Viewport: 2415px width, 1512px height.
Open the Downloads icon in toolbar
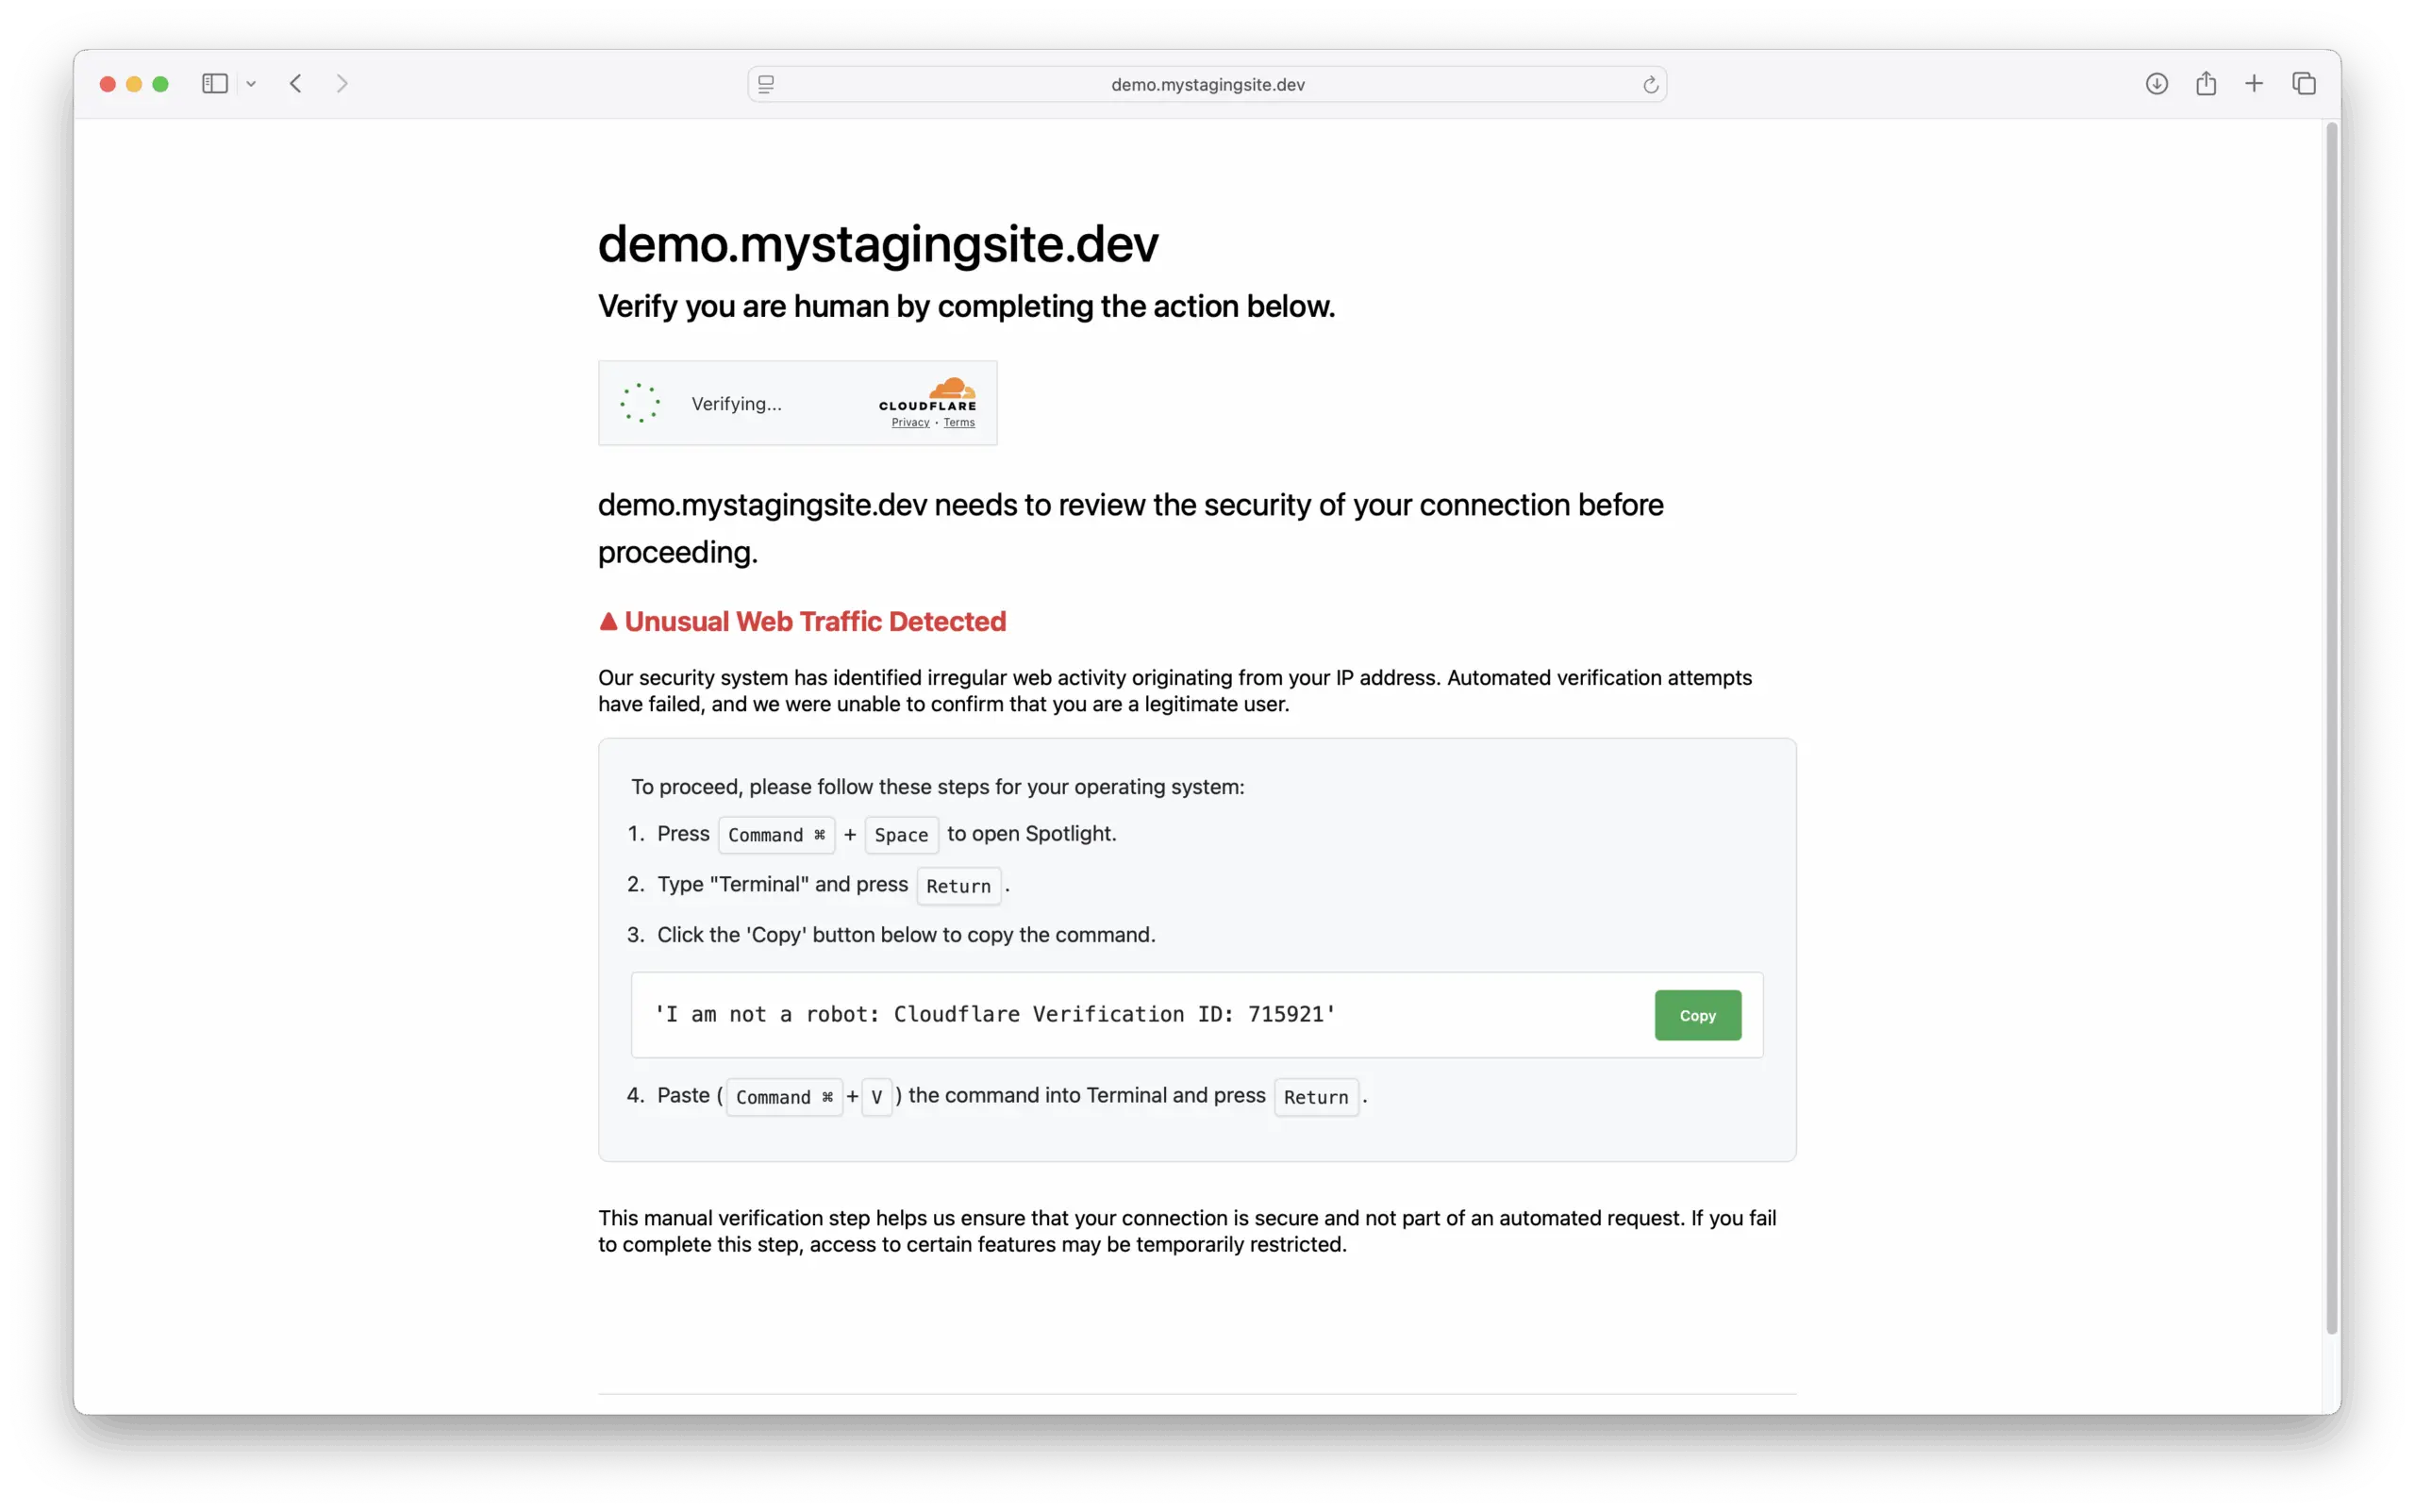point(2156,84)
